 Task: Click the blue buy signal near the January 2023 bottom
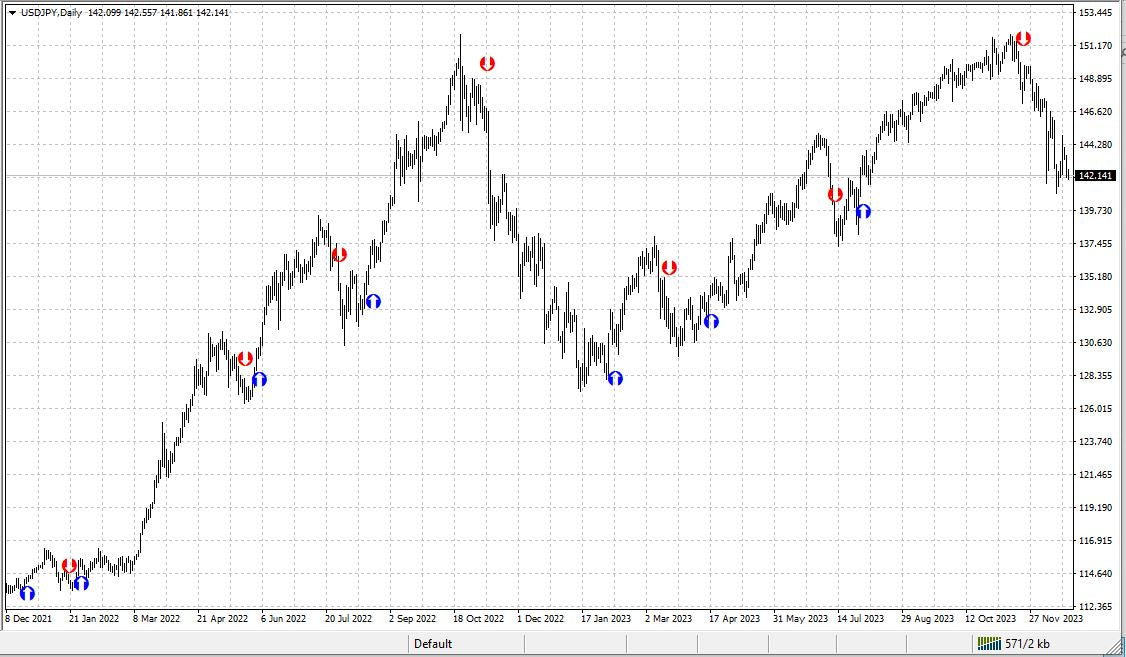[x=616, y=378]
